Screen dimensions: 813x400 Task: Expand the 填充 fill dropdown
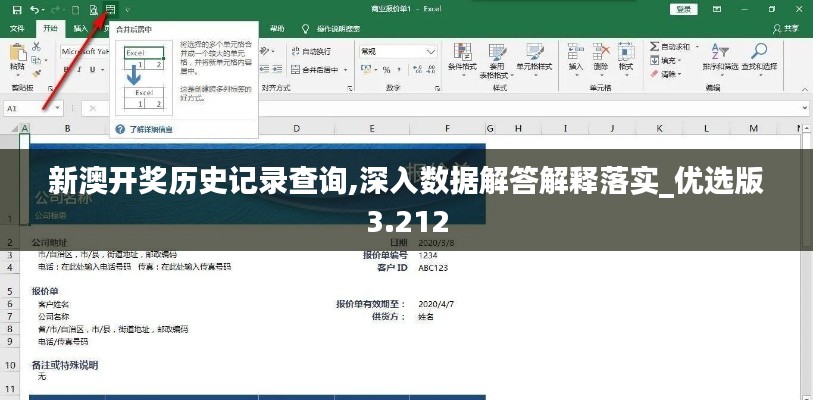pos(679,61)
